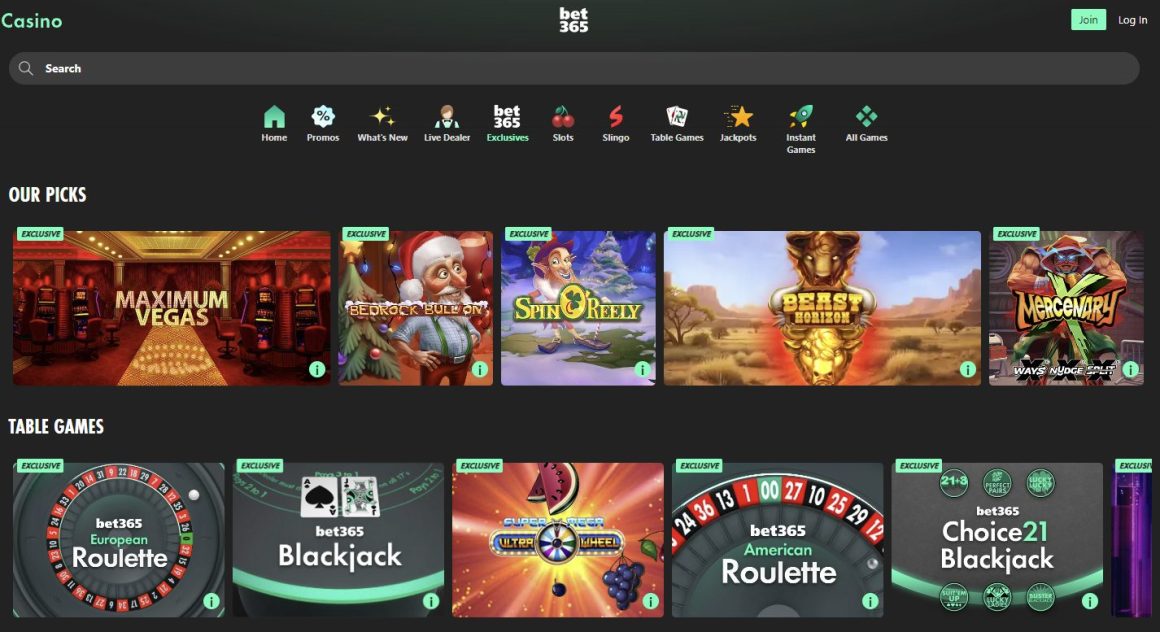Show info for European Roulette game

coord(211,601)
